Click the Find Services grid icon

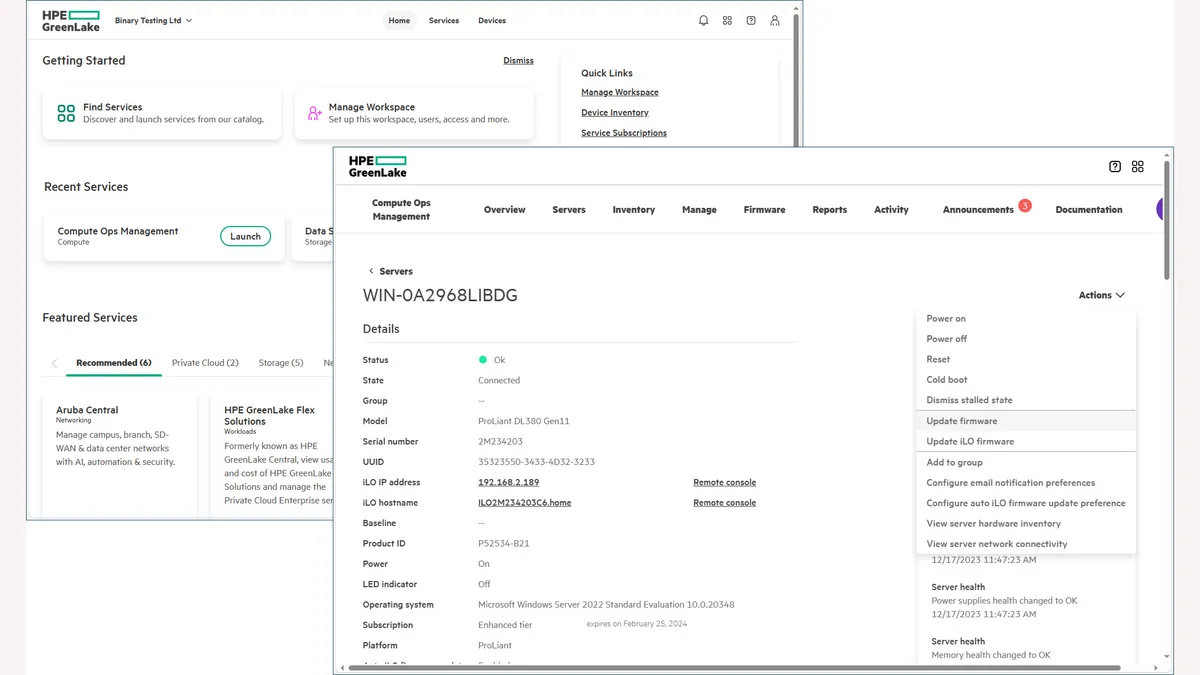66,113
